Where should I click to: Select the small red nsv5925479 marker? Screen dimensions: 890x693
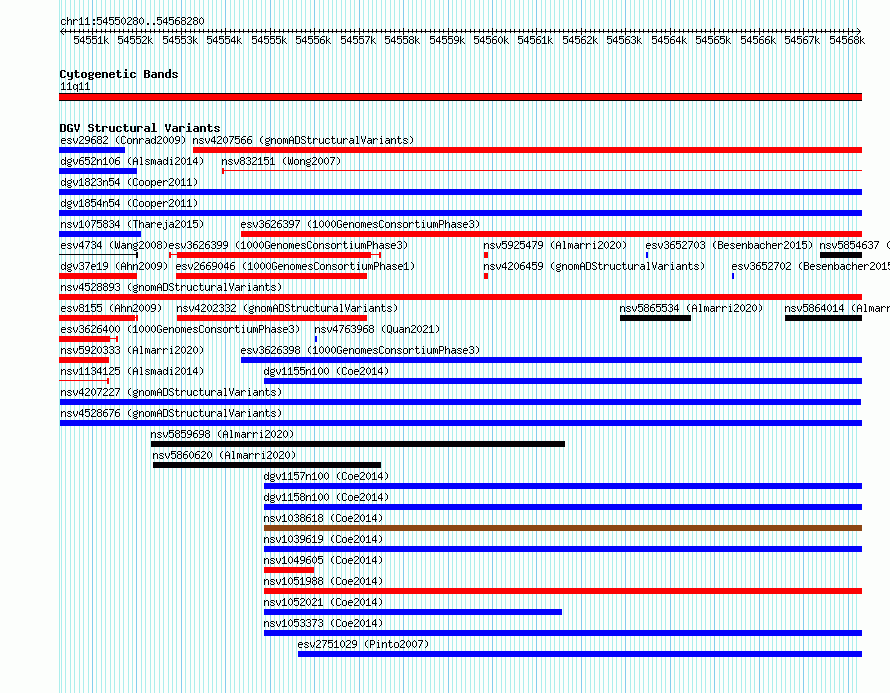click(486, 255)
